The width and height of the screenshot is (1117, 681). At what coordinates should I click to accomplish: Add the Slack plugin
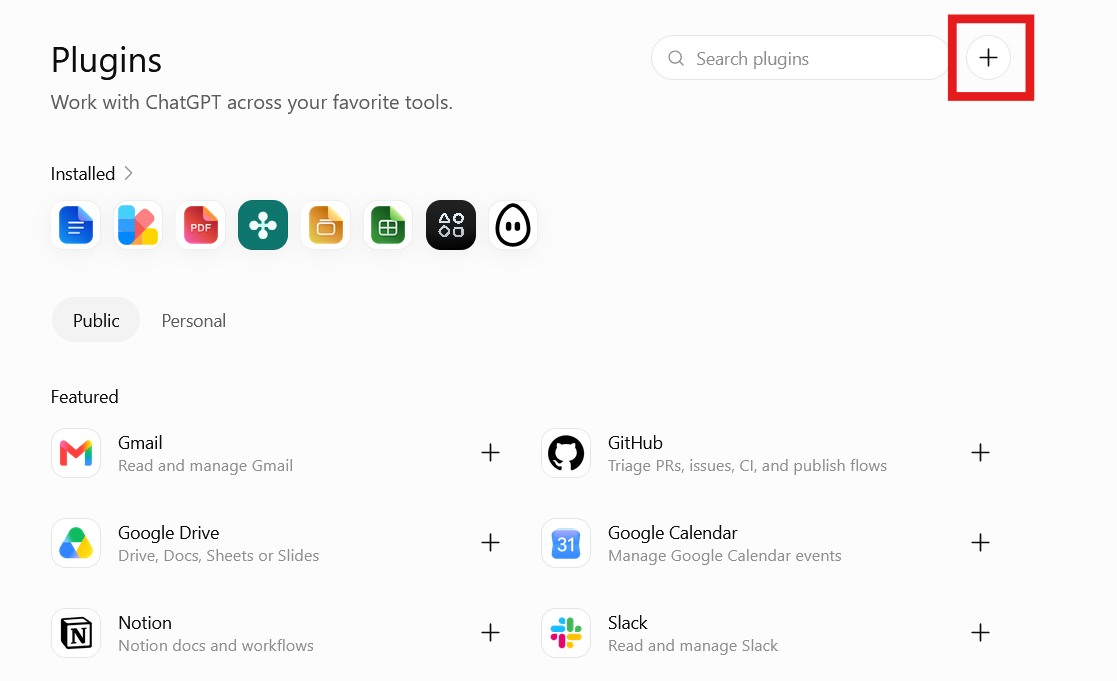pos(980,633)
